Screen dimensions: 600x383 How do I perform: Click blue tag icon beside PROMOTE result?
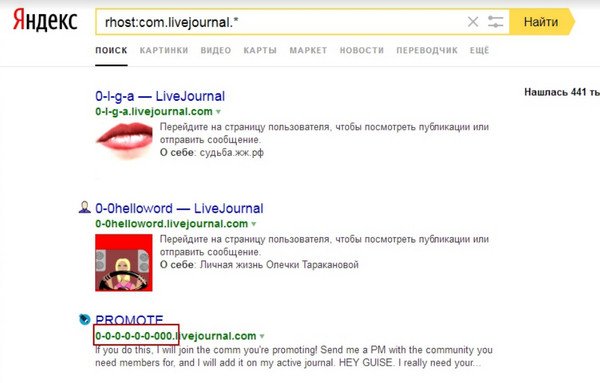(x=84, y=319)
